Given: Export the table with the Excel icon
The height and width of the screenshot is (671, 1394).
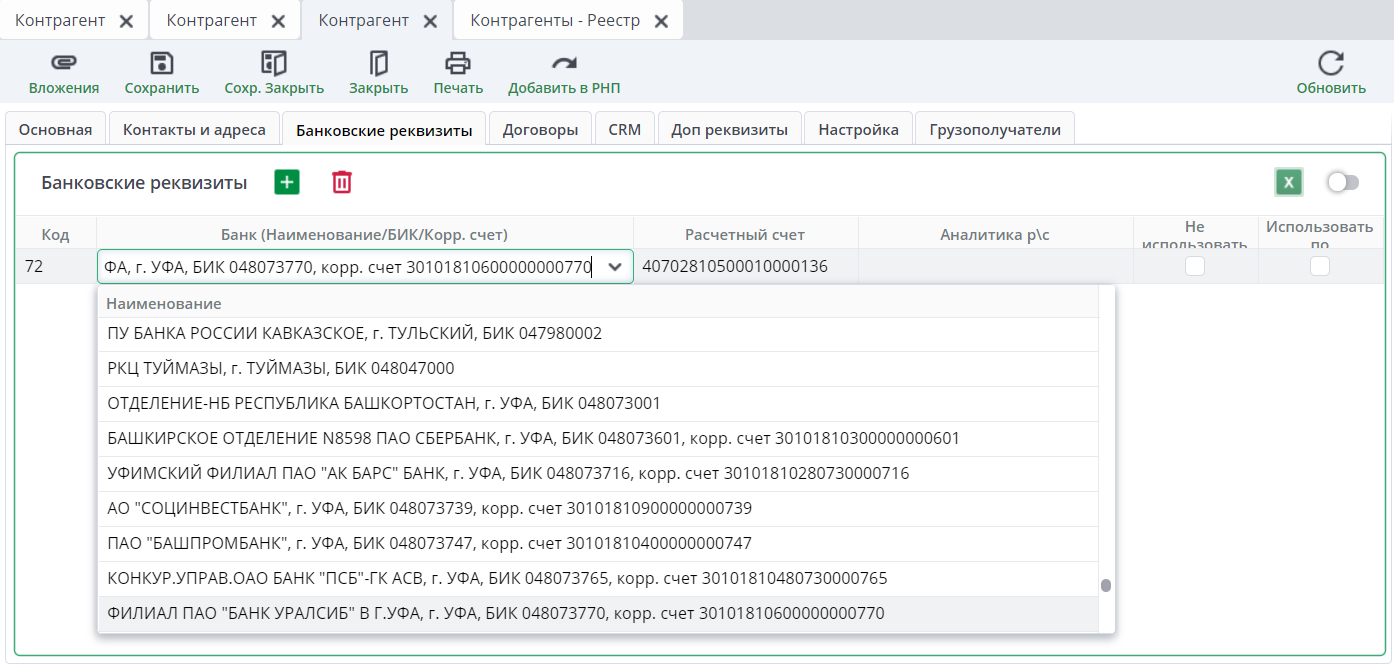Looking at the screenshot, I should point(1288,182).
